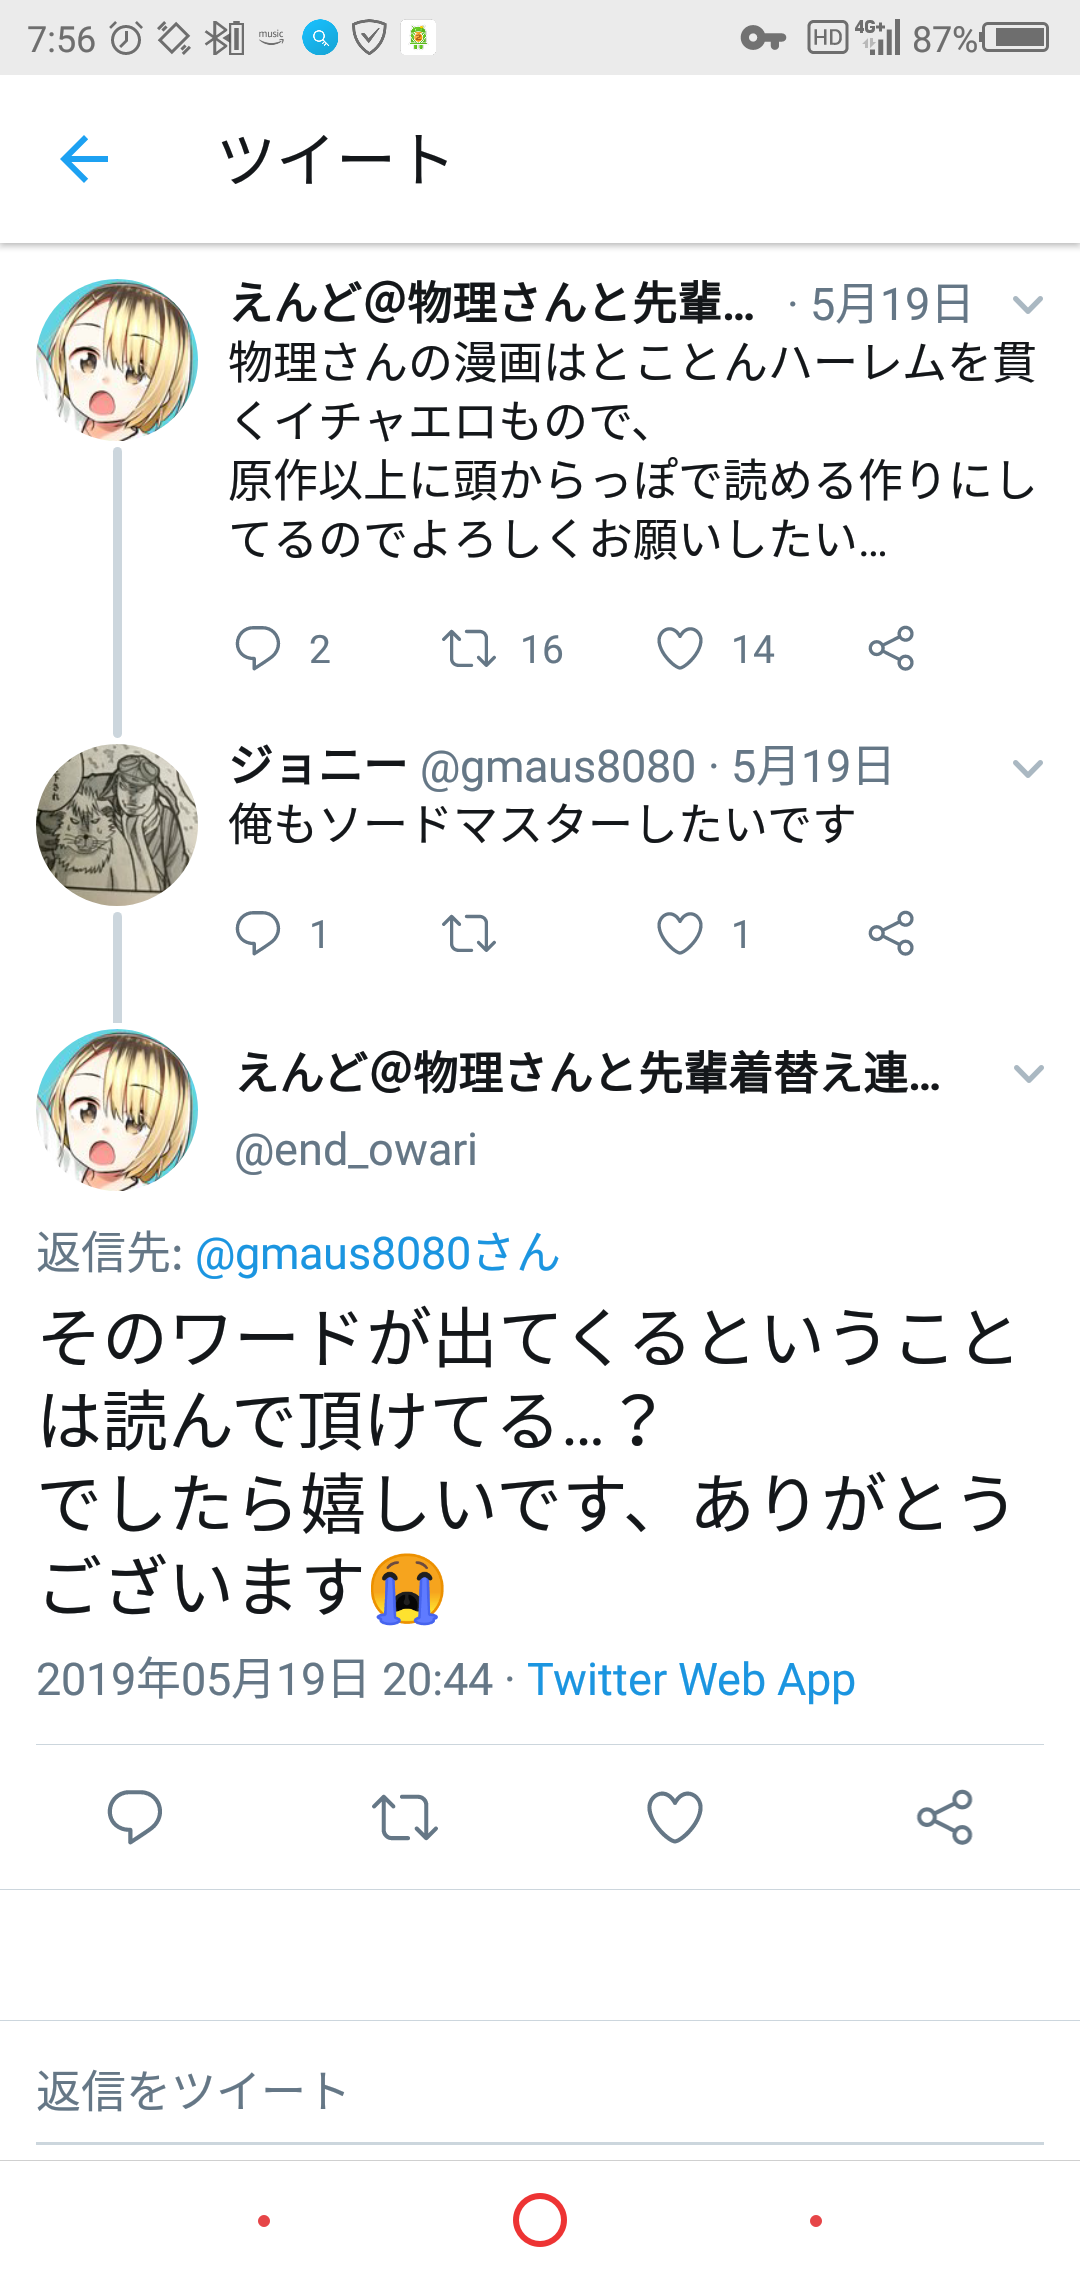
Task: Open the Twitter Web App source link
Action: click(x=691, y=1680)
